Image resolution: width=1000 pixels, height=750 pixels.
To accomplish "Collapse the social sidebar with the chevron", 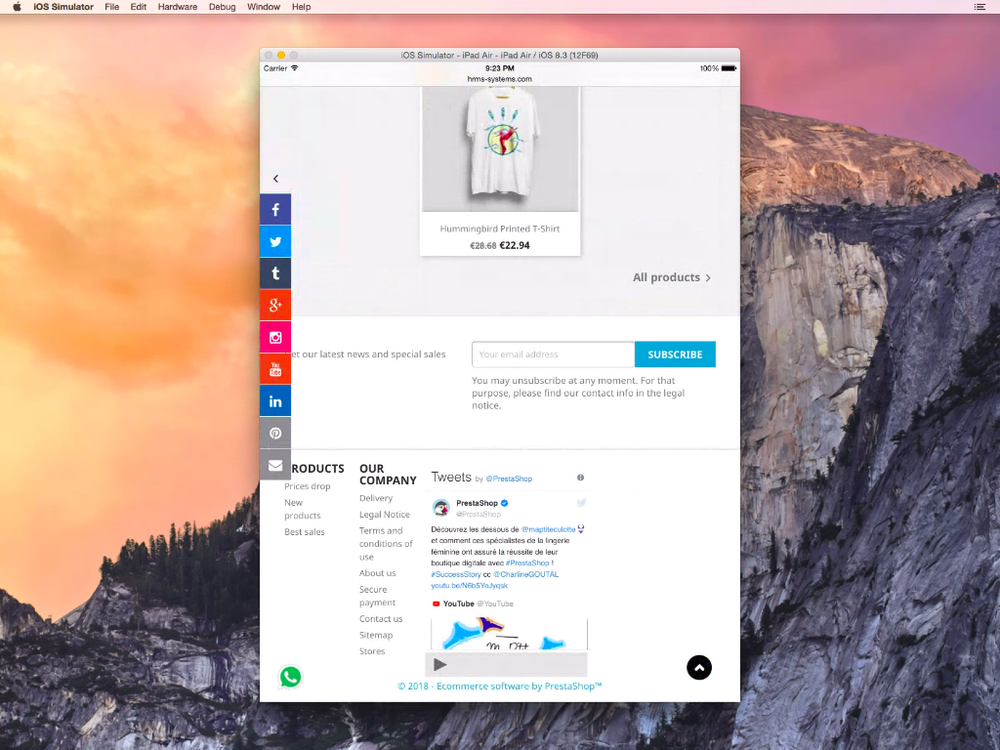I will coord(276,179).
